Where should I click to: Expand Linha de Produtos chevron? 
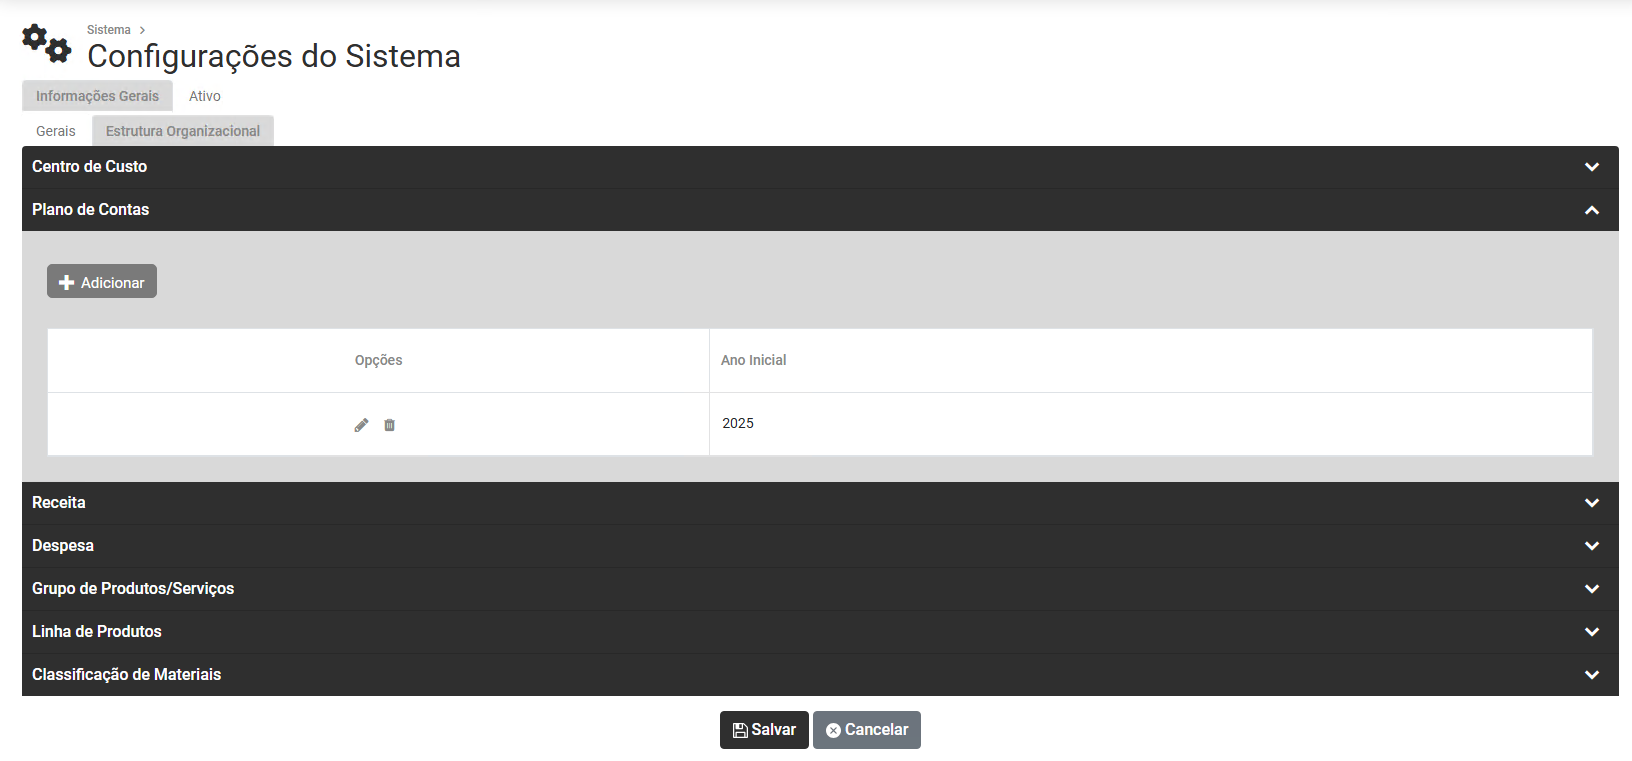[1592, 632]
